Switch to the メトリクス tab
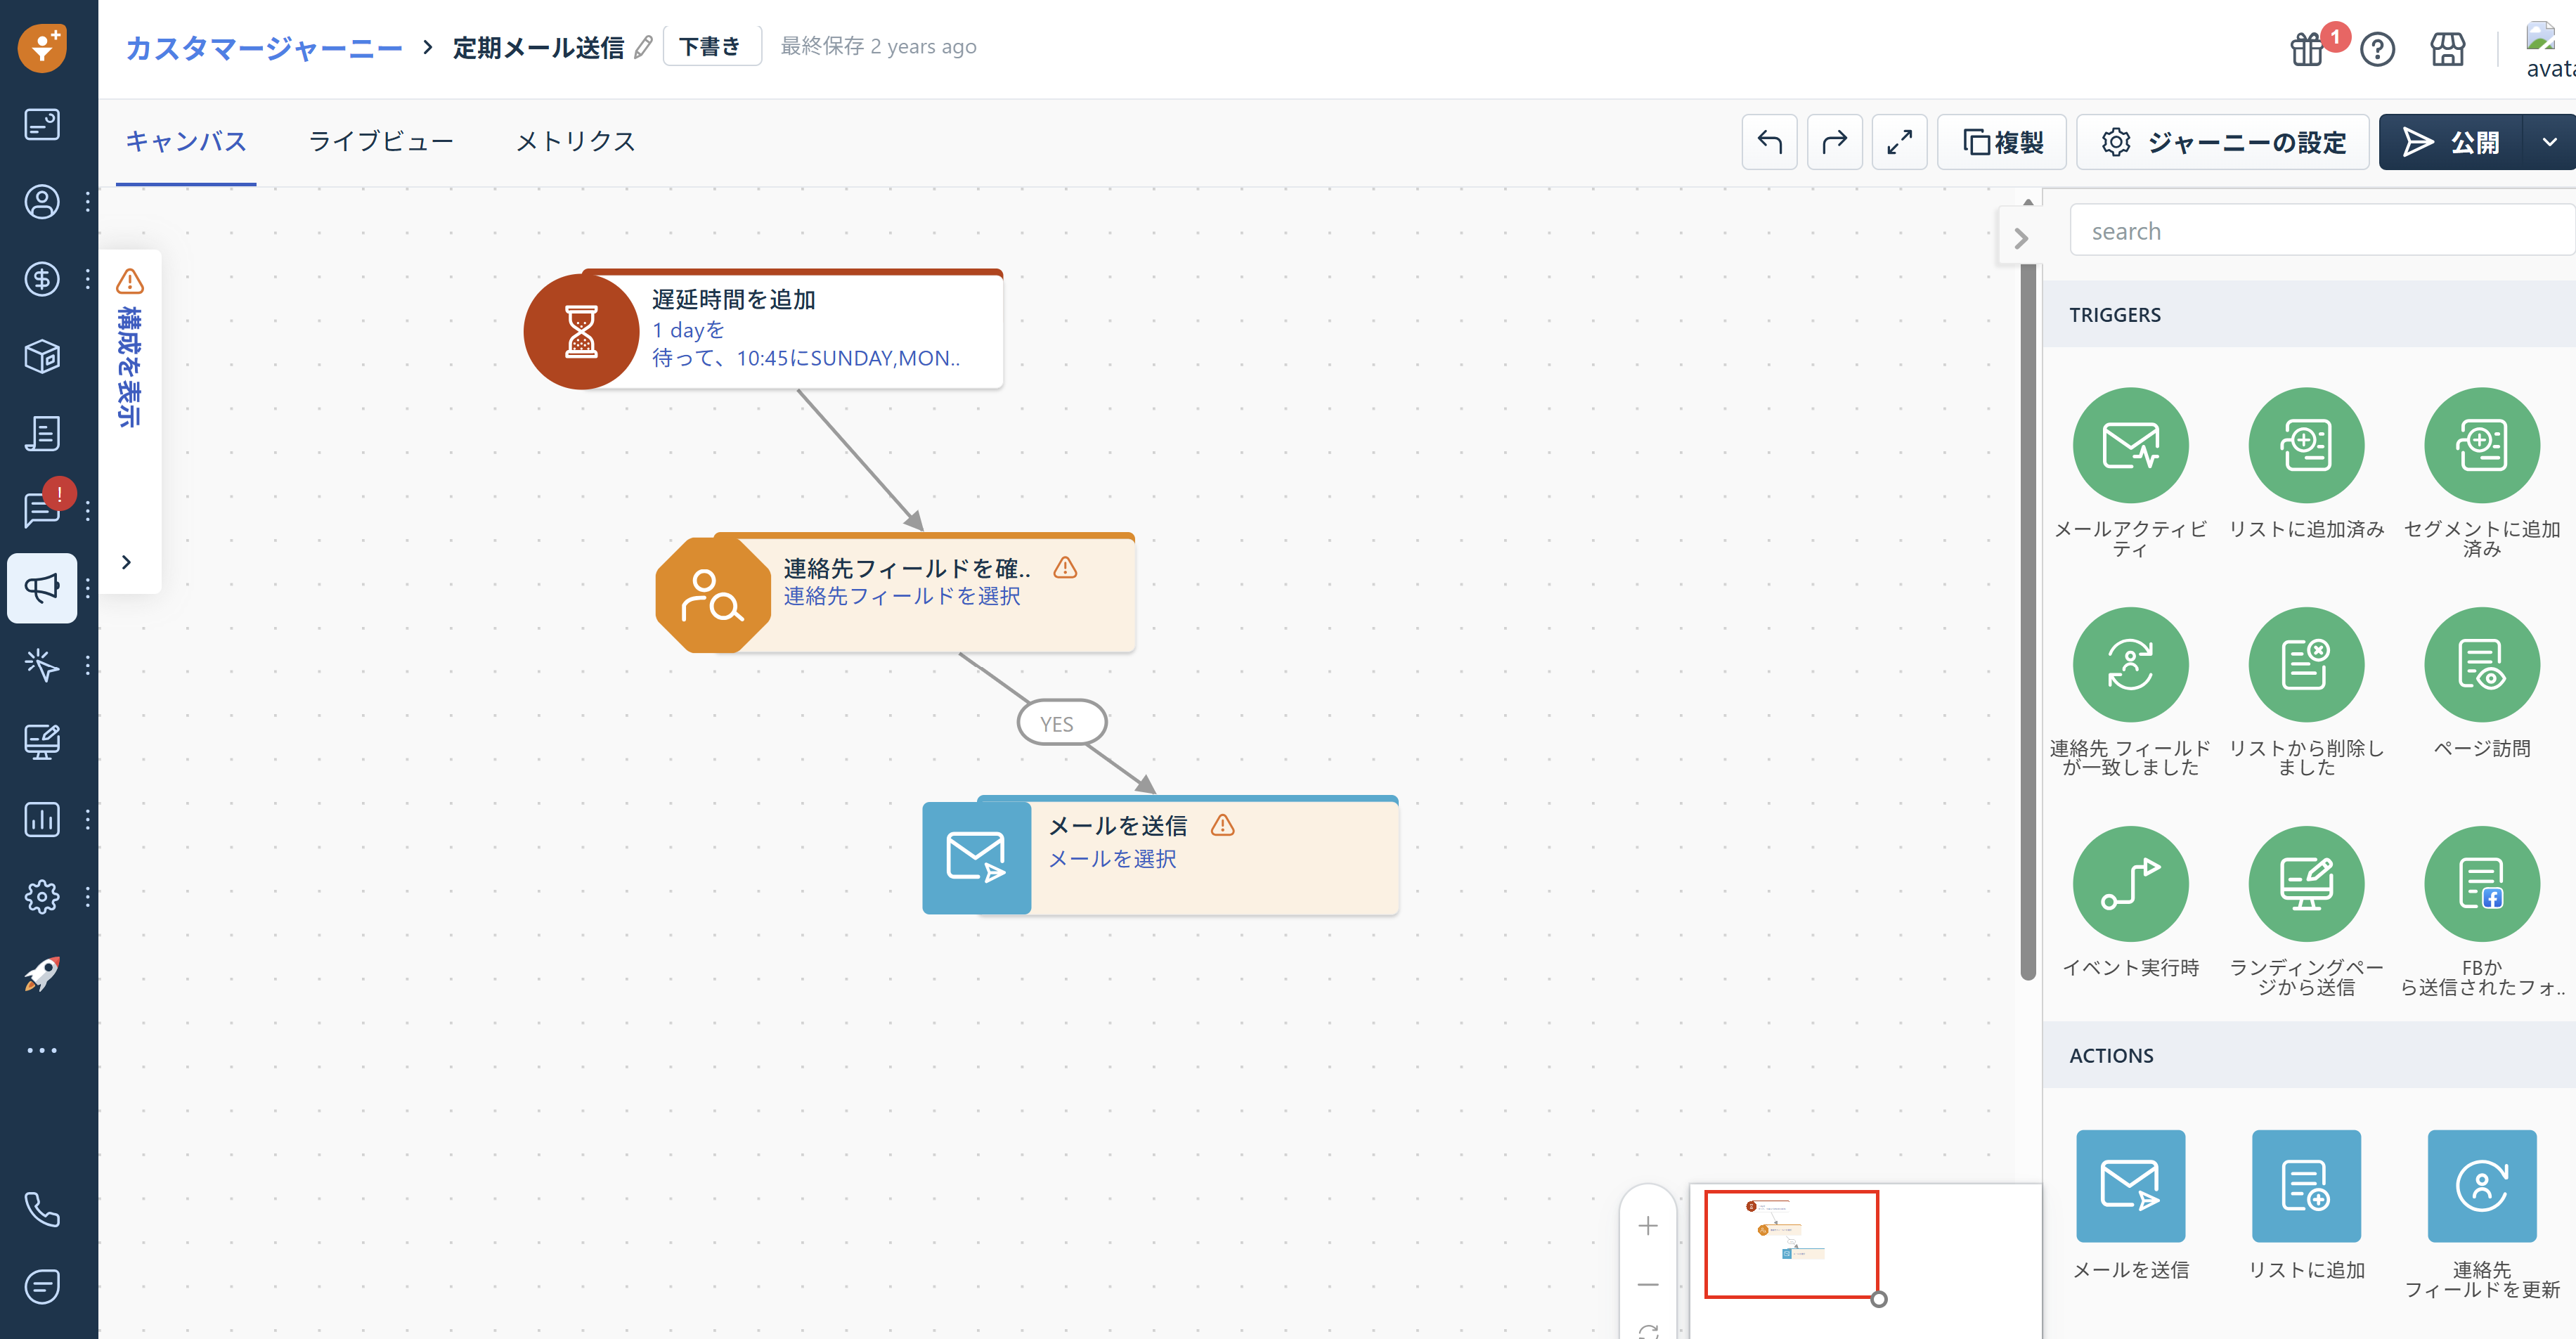 (x=576, y=142)
